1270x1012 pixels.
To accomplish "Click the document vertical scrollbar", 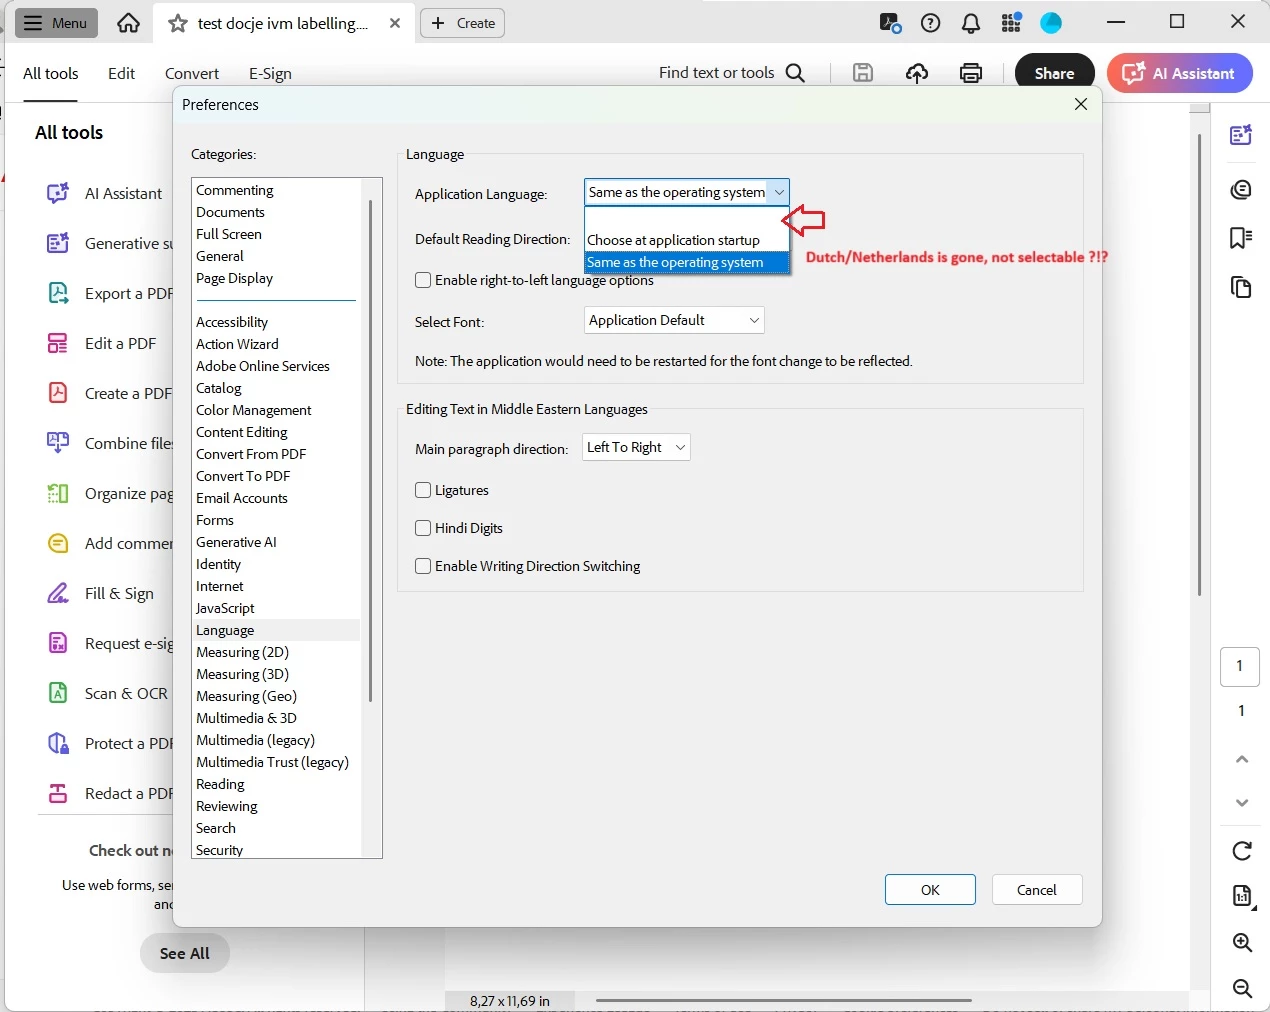I will 1199,365.
